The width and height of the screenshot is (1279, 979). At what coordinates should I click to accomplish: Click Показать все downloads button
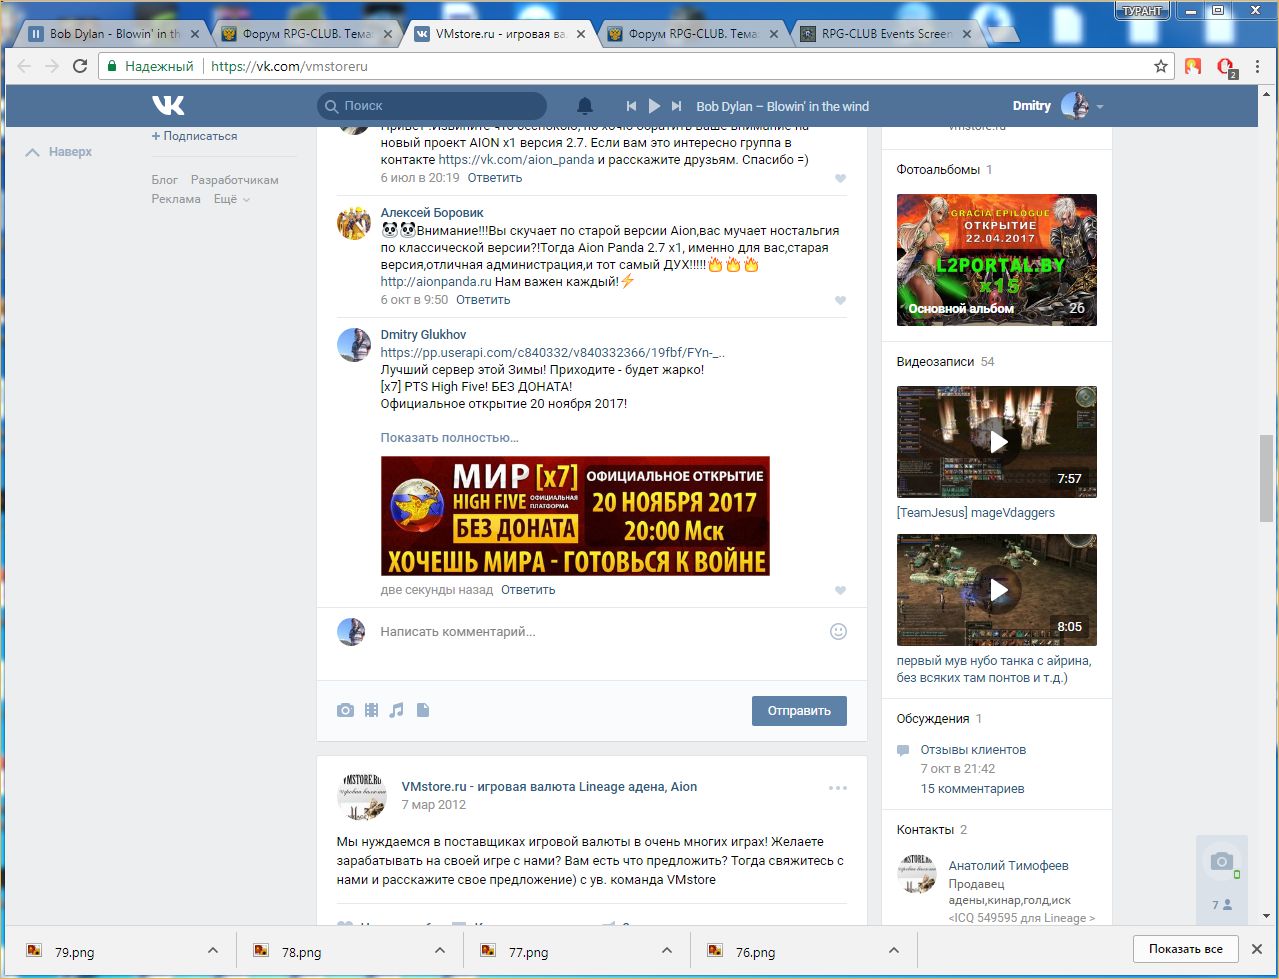[x=1186, y=949]
